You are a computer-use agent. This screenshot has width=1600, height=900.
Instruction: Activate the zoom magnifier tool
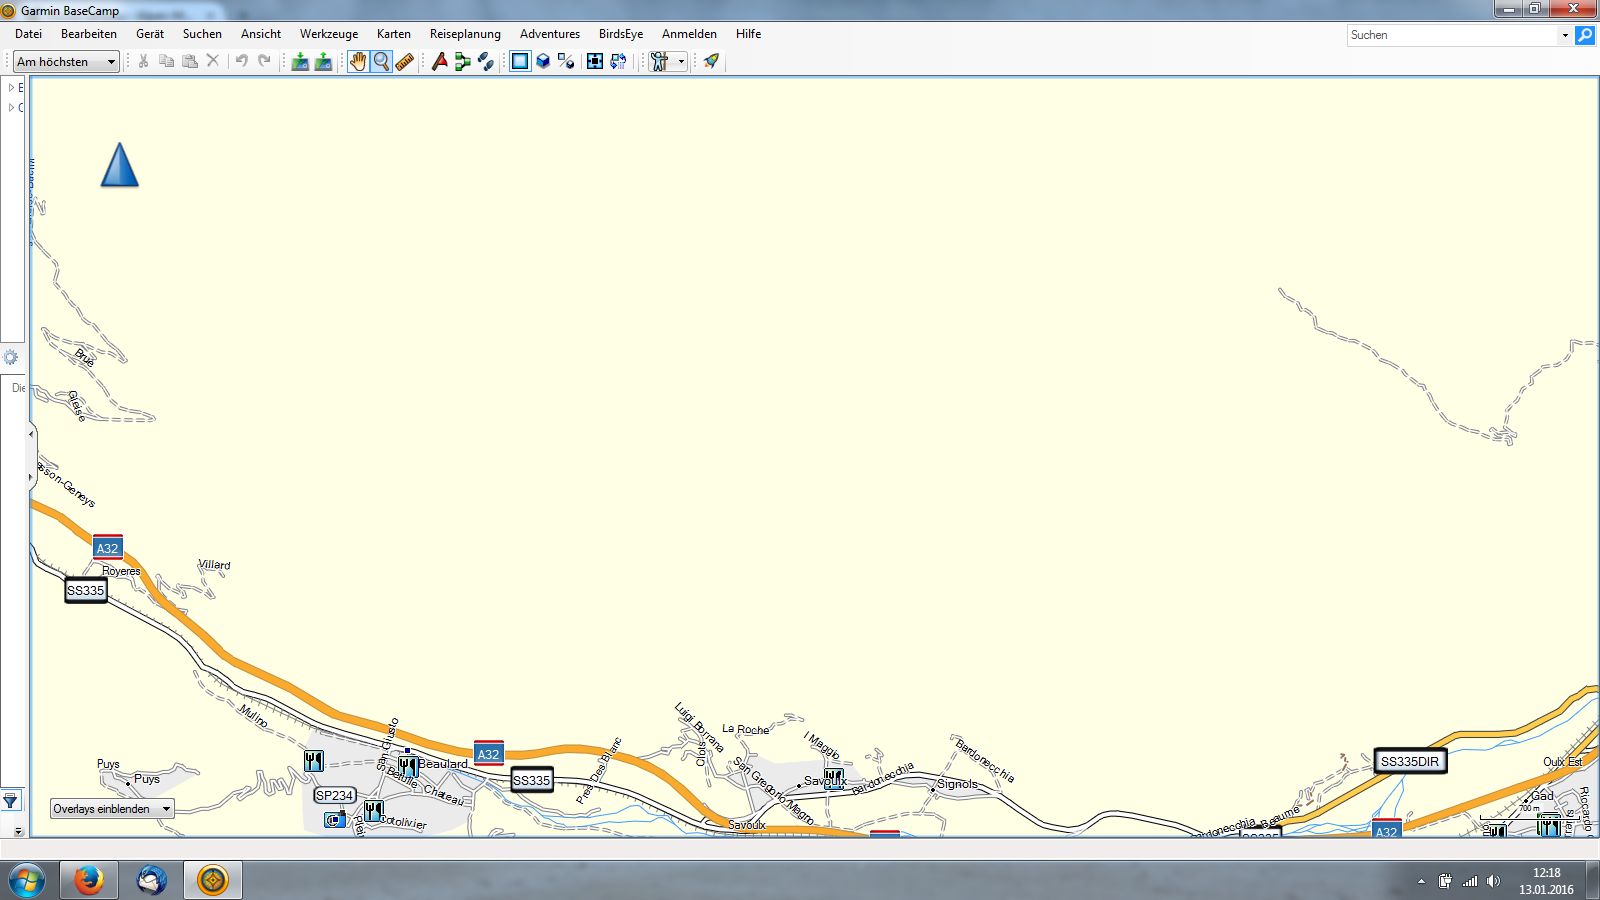coord(381,62)
